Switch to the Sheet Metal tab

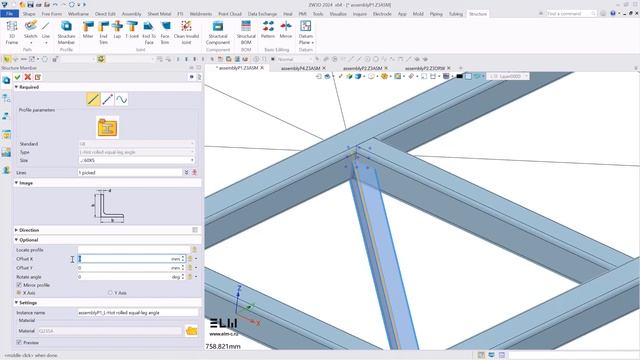159,14
